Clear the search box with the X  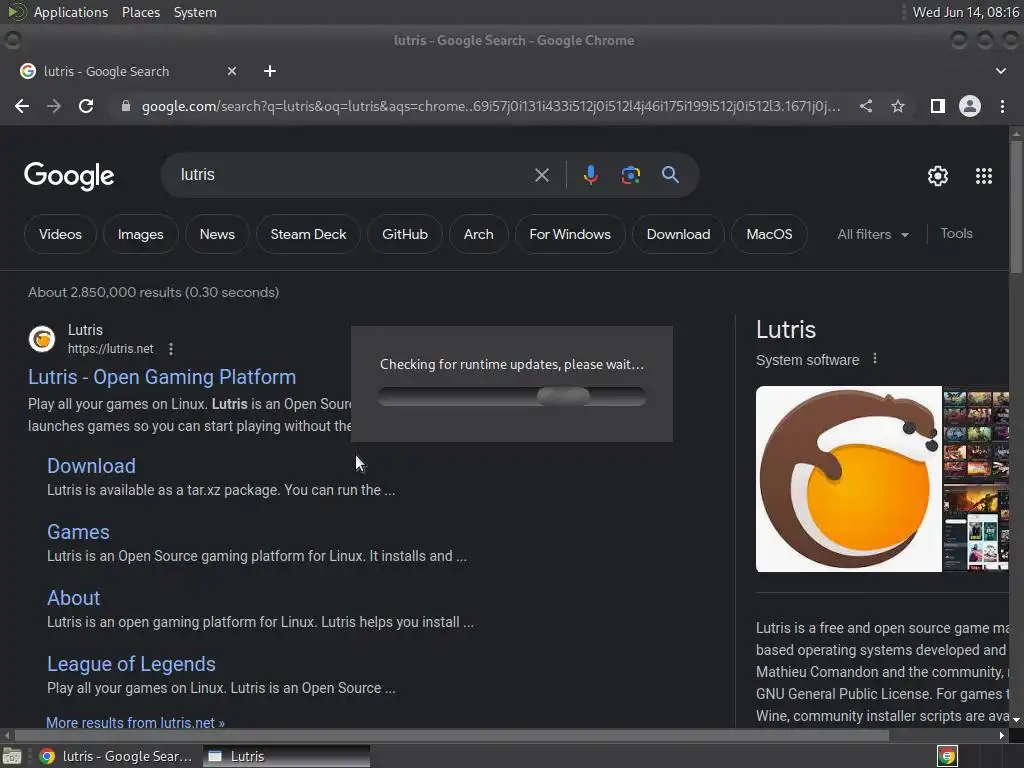pyautogui.click(x=541, y=175)
